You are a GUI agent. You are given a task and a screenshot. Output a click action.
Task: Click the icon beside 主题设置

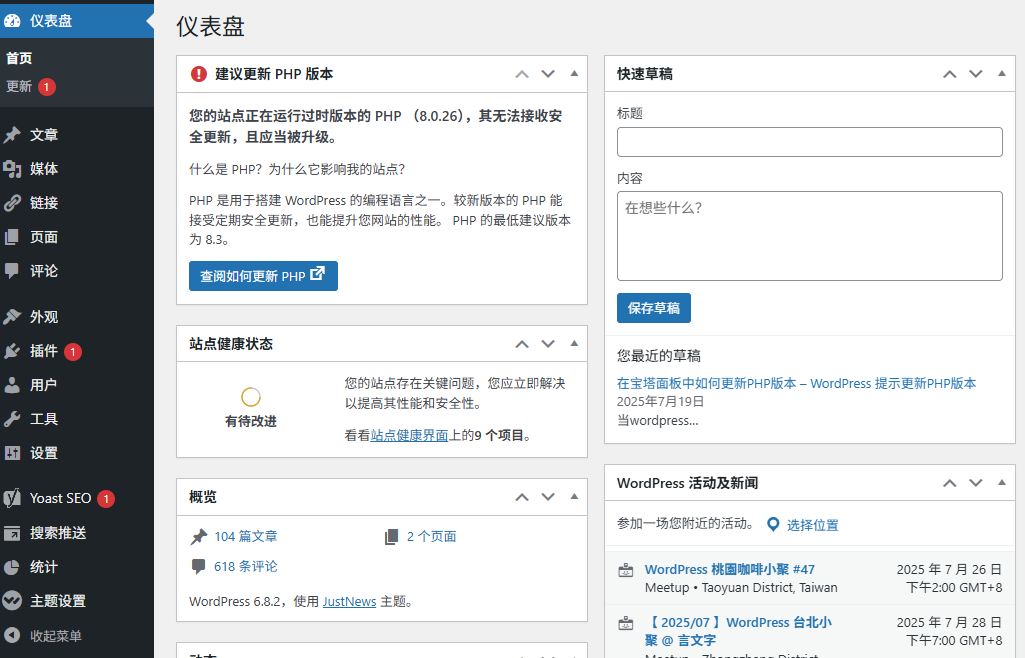click(x=12, y=601)
